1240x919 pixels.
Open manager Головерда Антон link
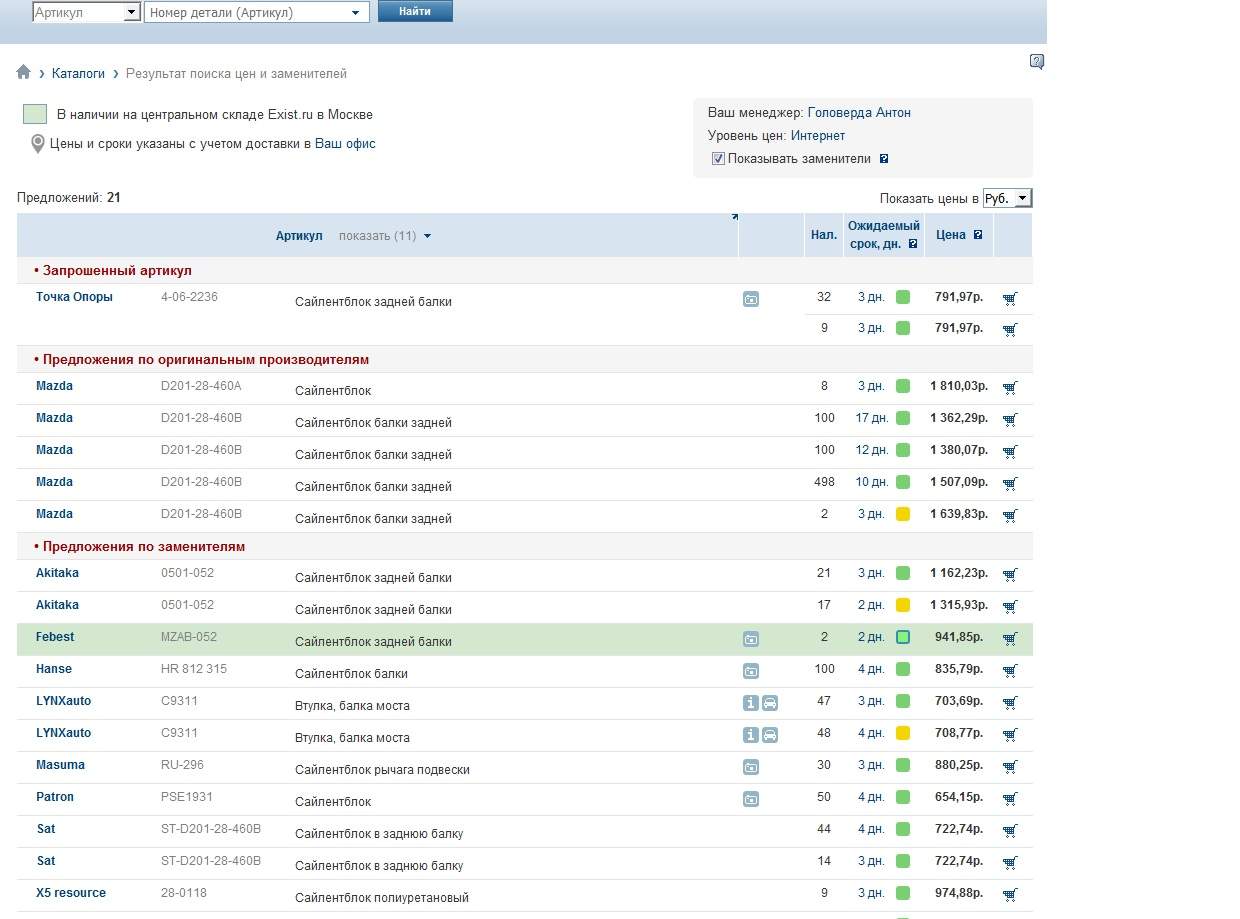click(x=859, y=113)
